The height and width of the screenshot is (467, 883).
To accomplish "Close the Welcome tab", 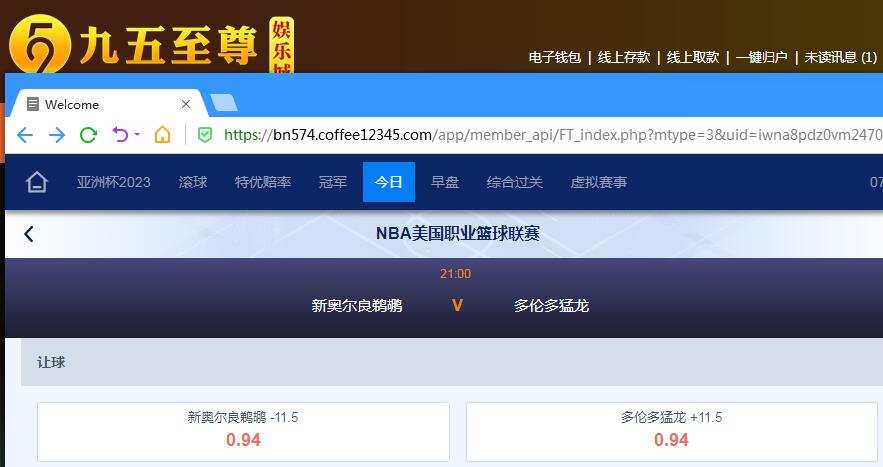I will click(186, 104).
